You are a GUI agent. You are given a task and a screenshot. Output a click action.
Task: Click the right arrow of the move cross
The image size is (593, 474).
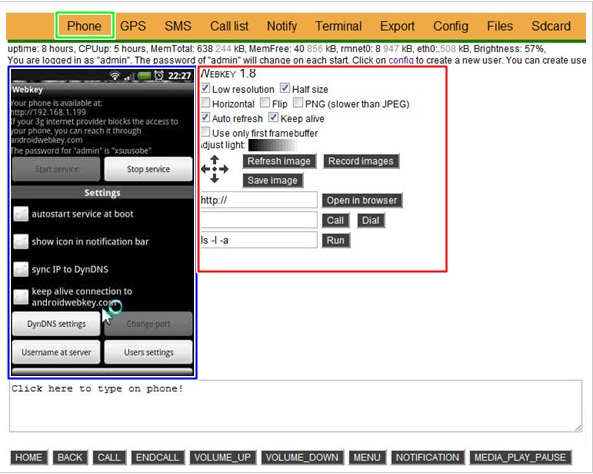click(x=224, y=169)
